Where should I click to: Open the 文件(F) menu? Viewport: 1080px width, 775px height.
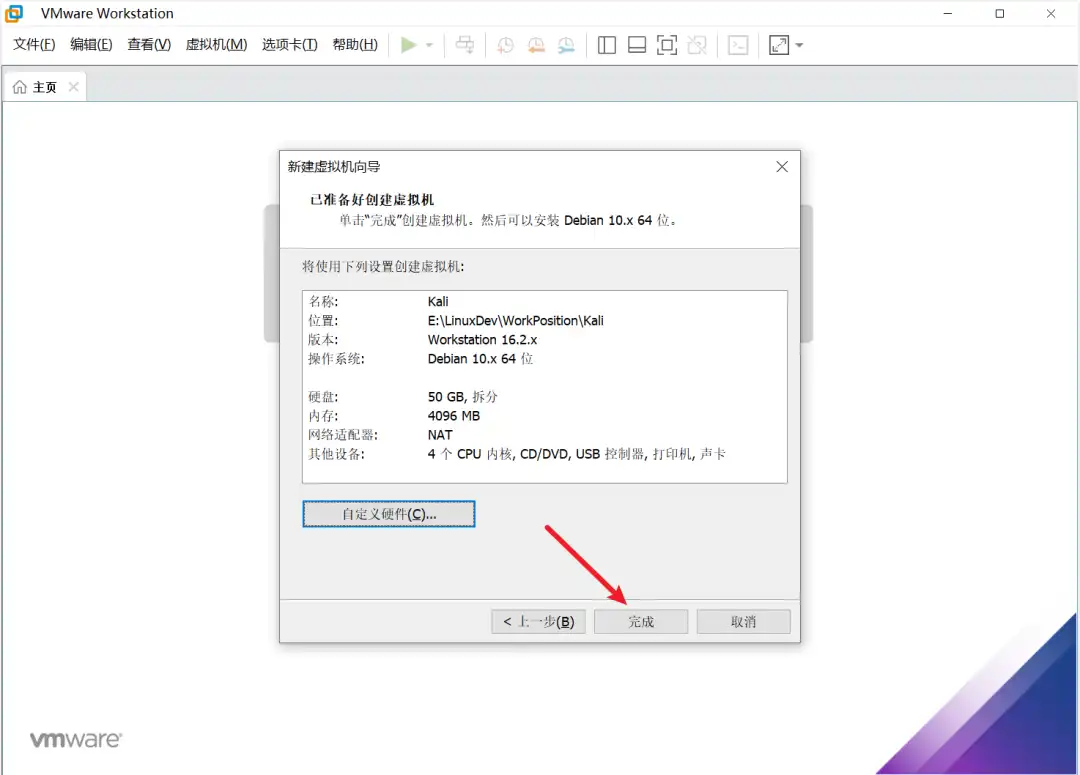click(x=34, y=45)
